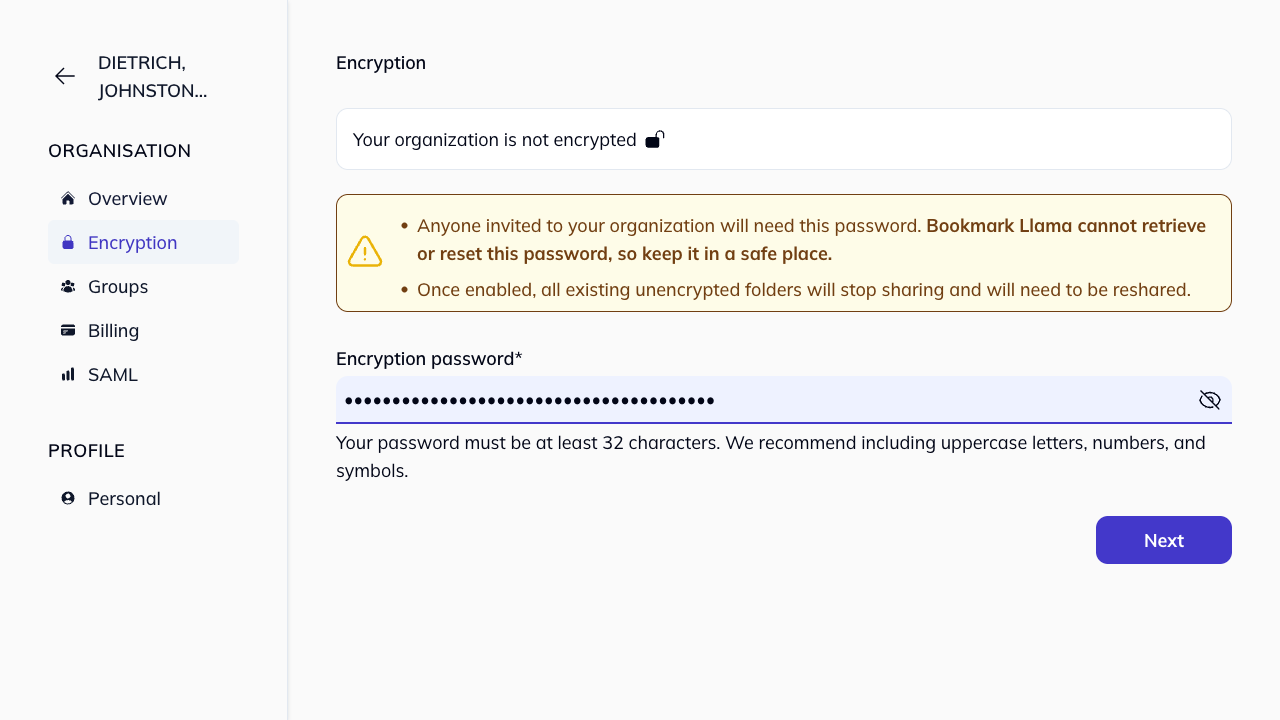Screen dimensions: 1280x720
Task: Click the bar chart icon next to SAML
Action: [67, 374]
